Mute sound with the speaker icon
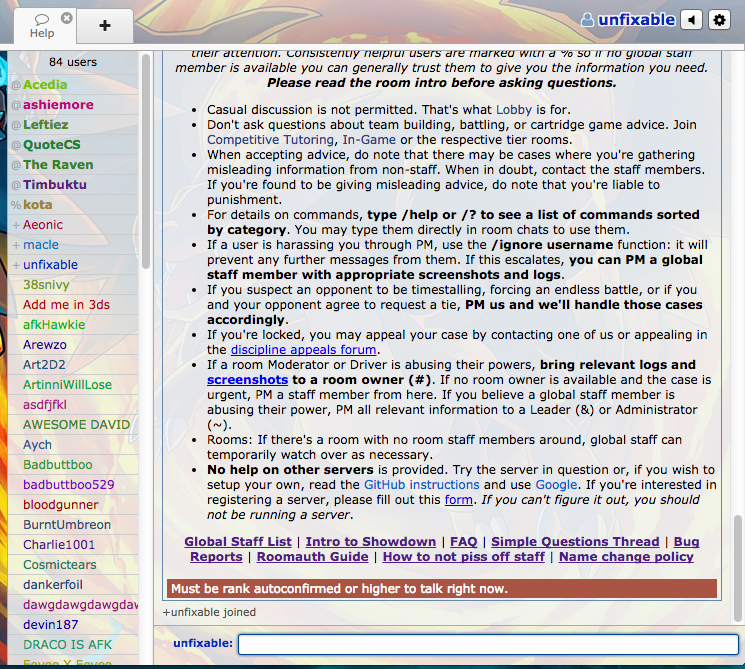Viewport: 745px width, 669px height. [x=691, y=20]
